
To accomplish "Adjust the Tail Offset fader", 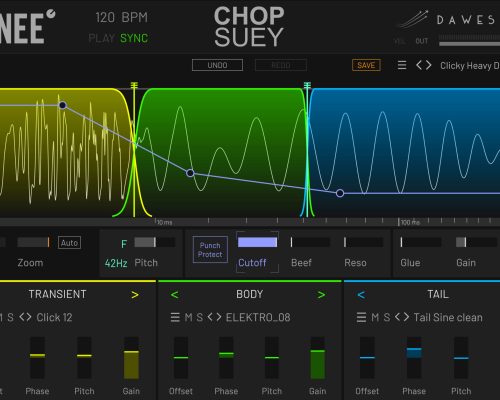I will [367, 357].
